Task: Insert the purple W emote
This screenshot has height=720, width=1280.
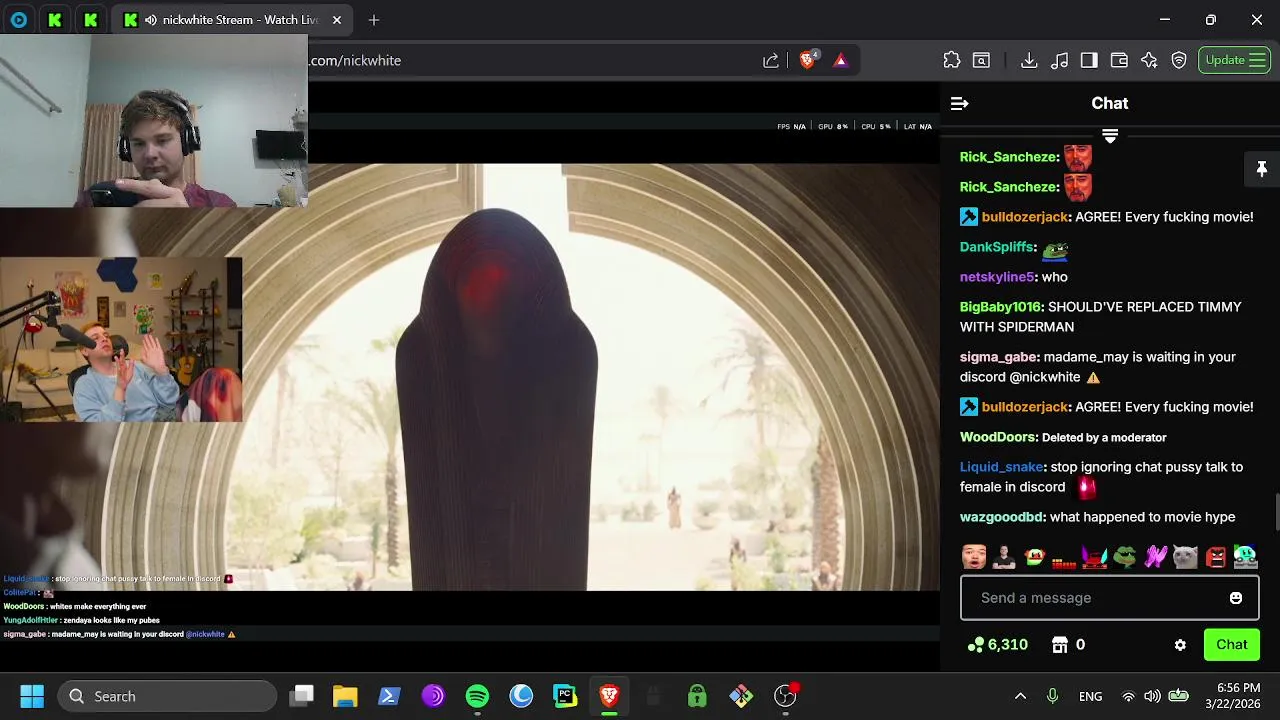Action: [1156, 557]
